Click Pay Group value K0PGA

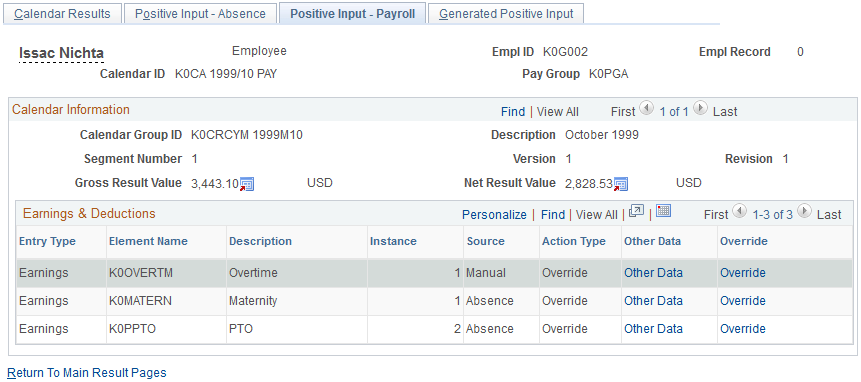point(608,74)
